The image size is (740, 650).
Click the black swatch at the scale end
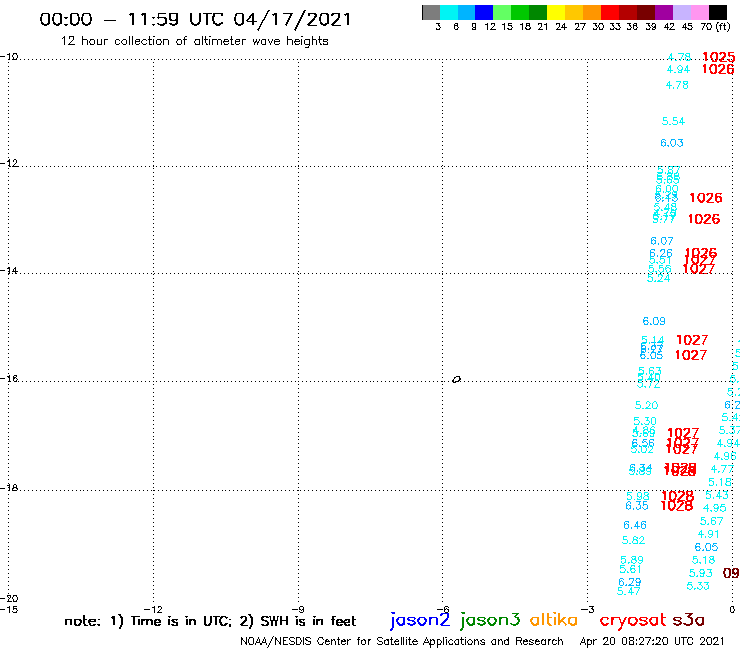718,12
